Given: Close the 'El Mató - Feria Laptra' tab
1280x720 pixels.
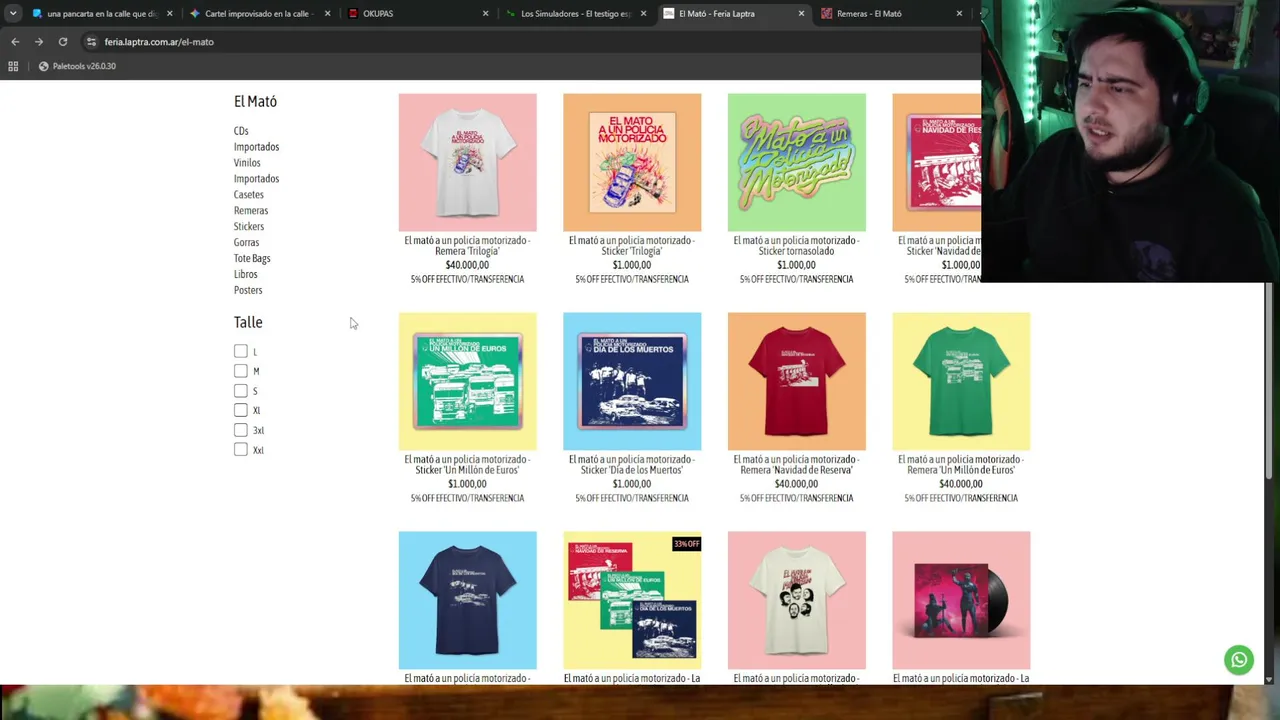Looking at the screenshot, I should [801, 14].
